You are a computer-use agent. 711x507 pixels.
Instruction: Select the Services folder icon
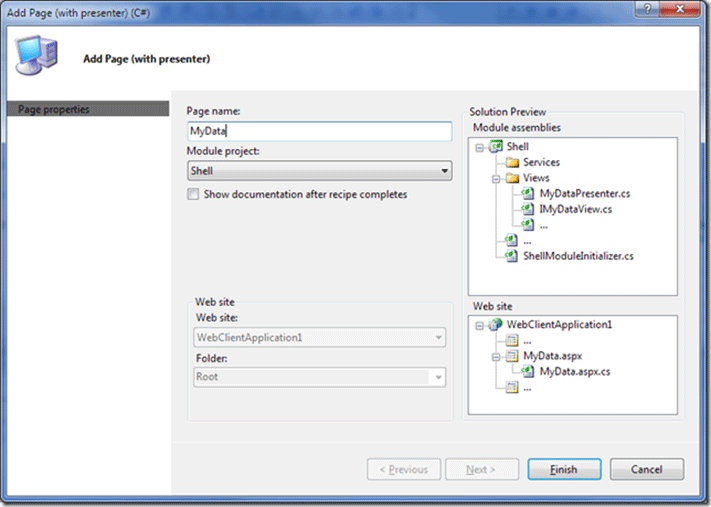(x=511, y=163)
